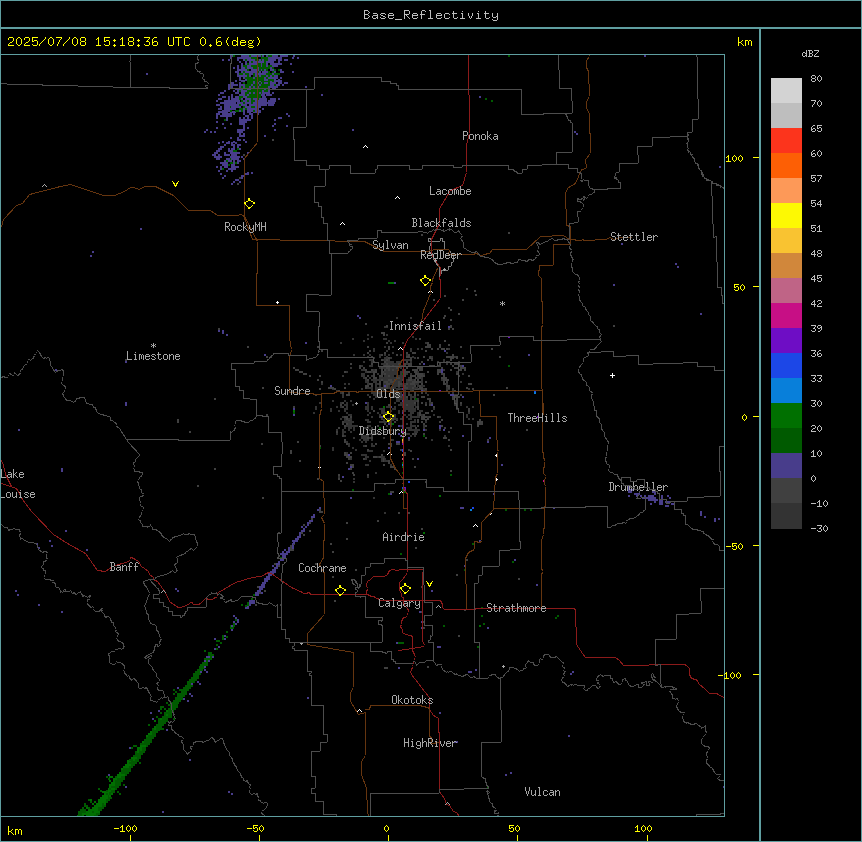Pick the bright yellow legend swatch
This screenshot has height=842, width=862.
(x=786, y=215)
